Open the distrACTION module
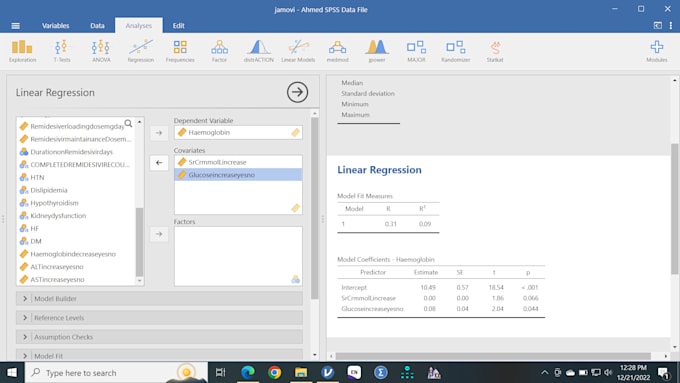This screenshot has height=383, width=680. click(x=258, y=51)
